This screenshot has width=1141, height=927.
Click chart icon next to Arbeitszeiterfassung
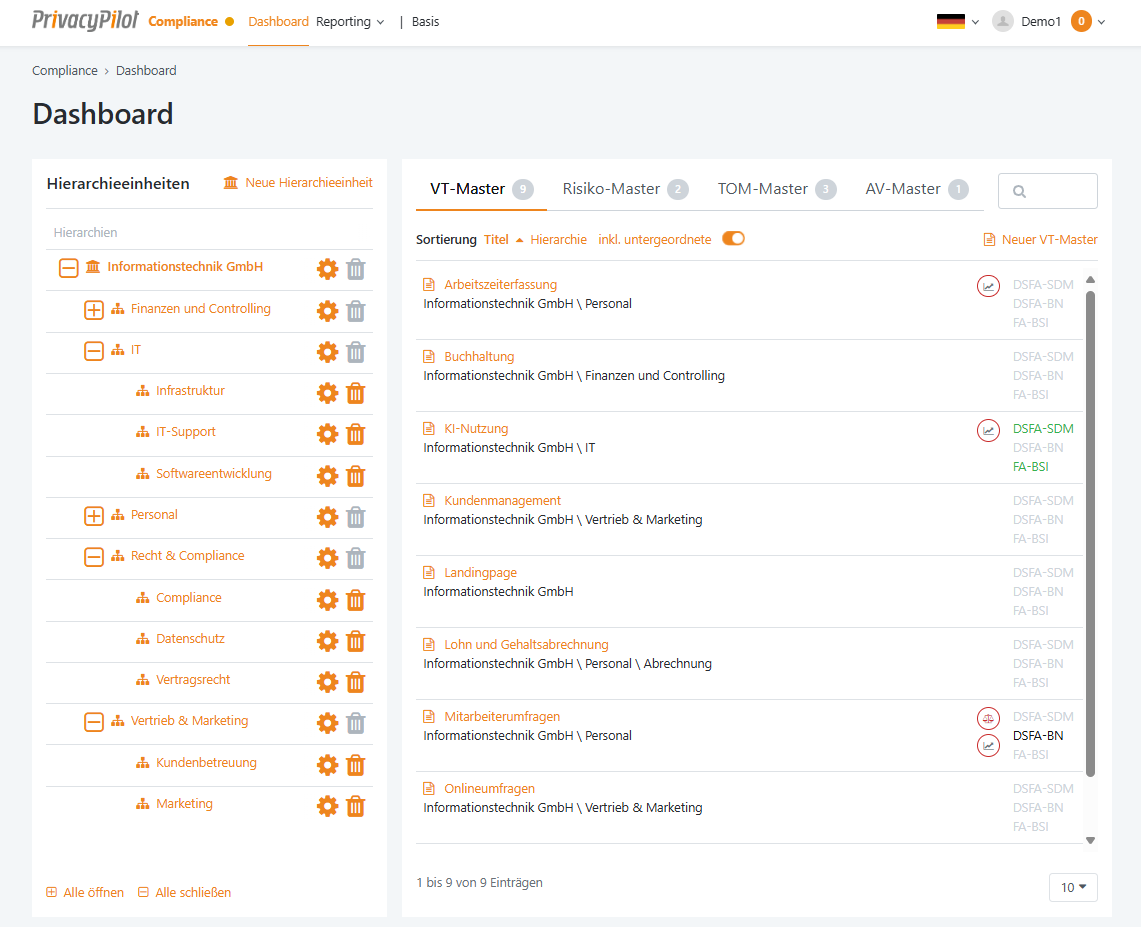point(988,286)
